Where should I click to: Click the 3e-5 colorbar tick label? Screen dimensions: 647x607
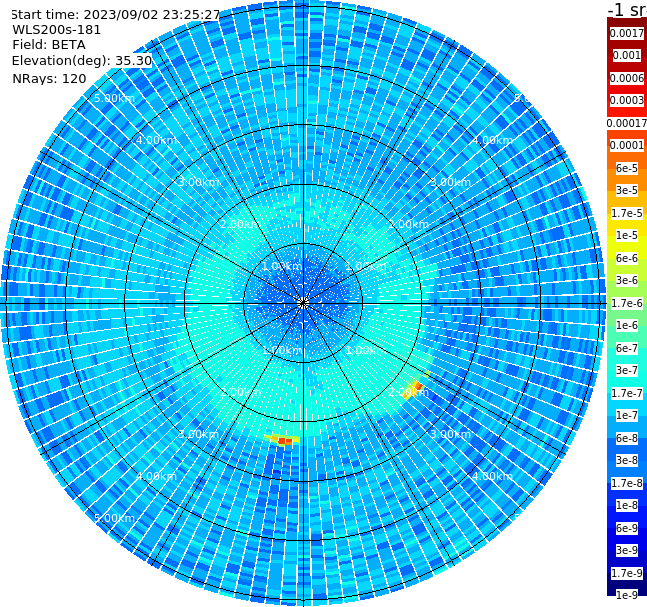[626, 190]
